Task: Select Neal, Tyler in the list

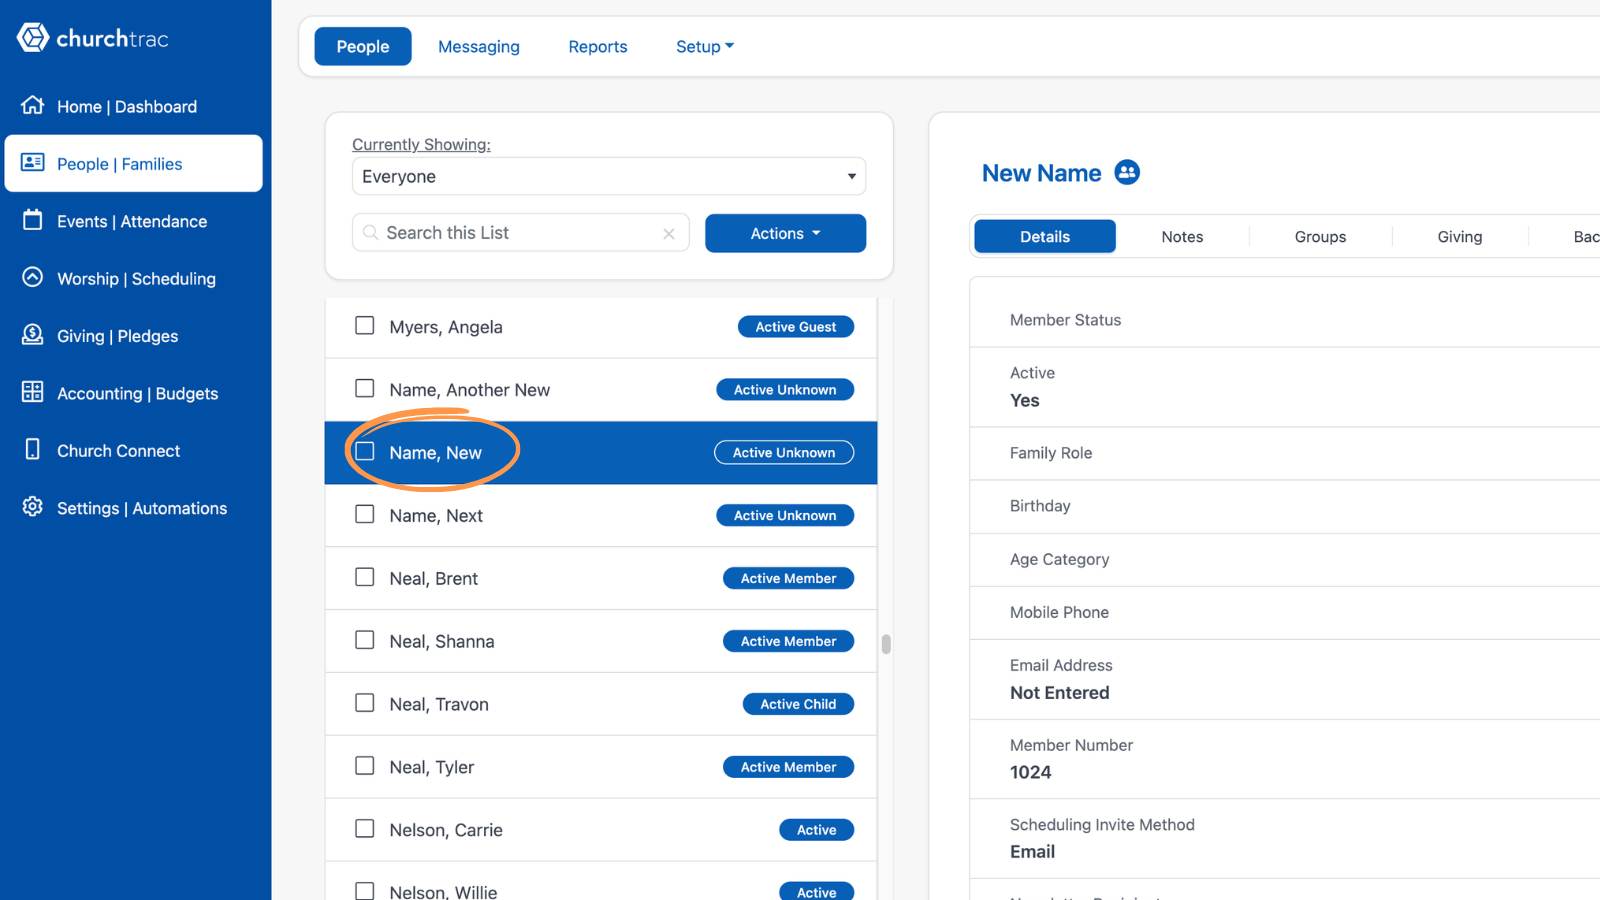Action: coord(601,767)
